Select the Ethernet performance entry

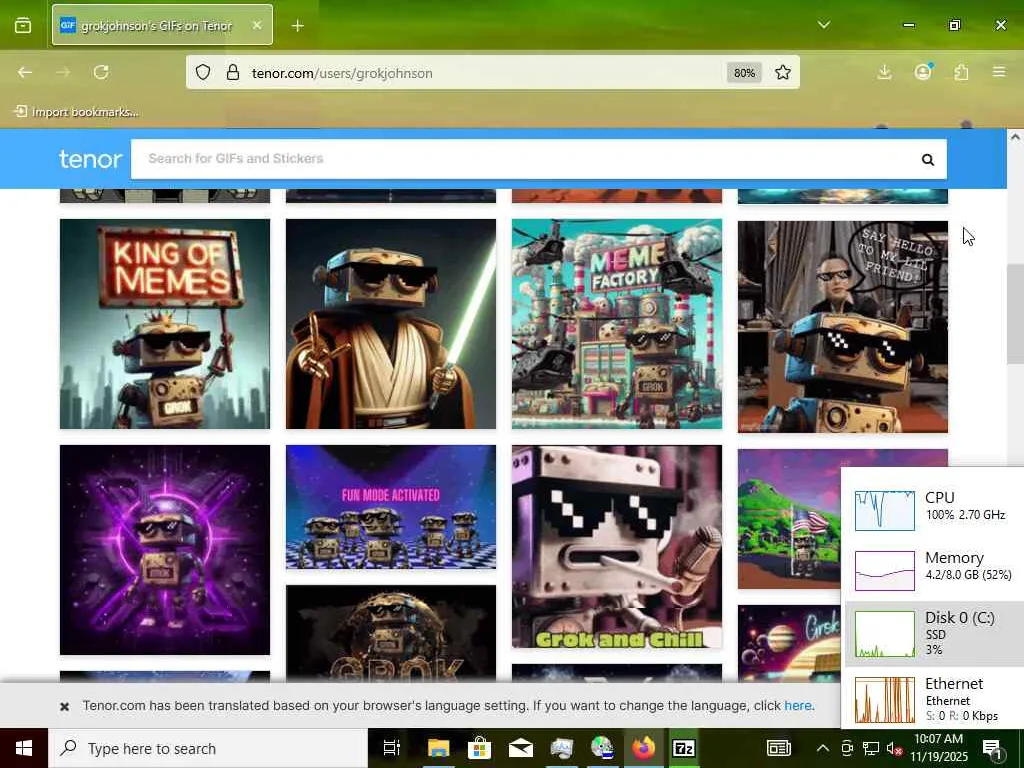[934, 699]
